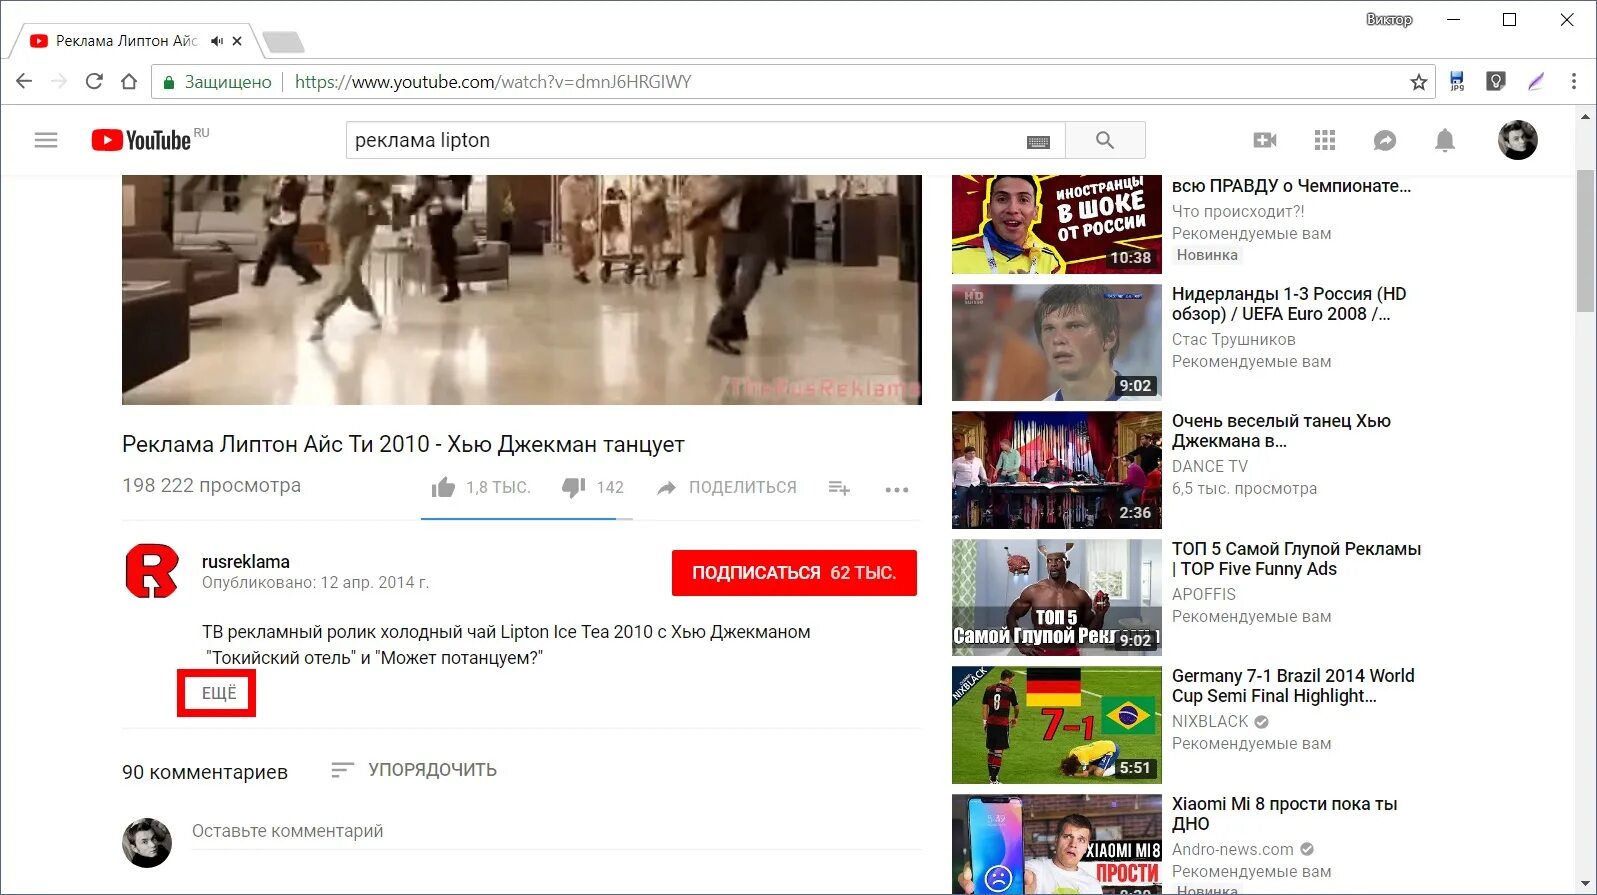The width and height of the screenshot is (1597, 895).
Task: Click the Оставьте комментарий field
Action: pyautogui.click(x=555, y=831)
